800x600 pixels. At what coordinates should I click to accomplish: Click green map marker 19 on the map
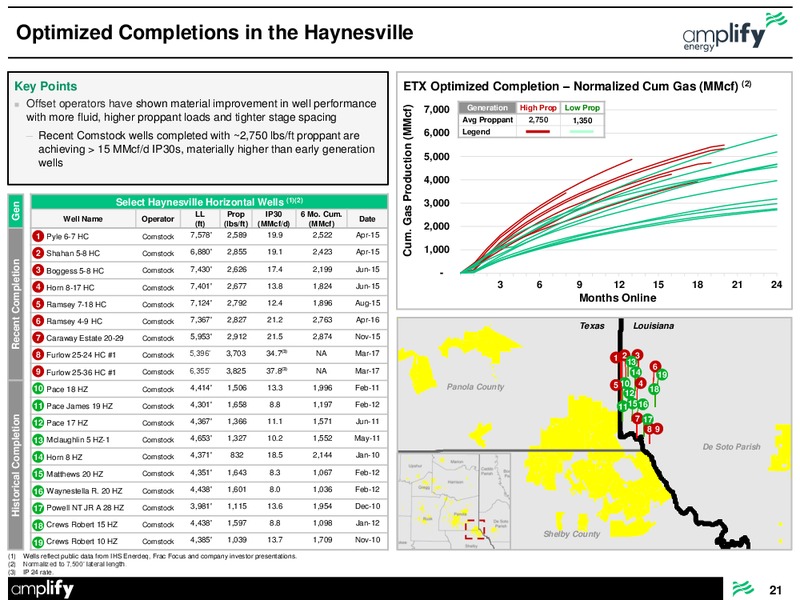[x=662, y=375]
